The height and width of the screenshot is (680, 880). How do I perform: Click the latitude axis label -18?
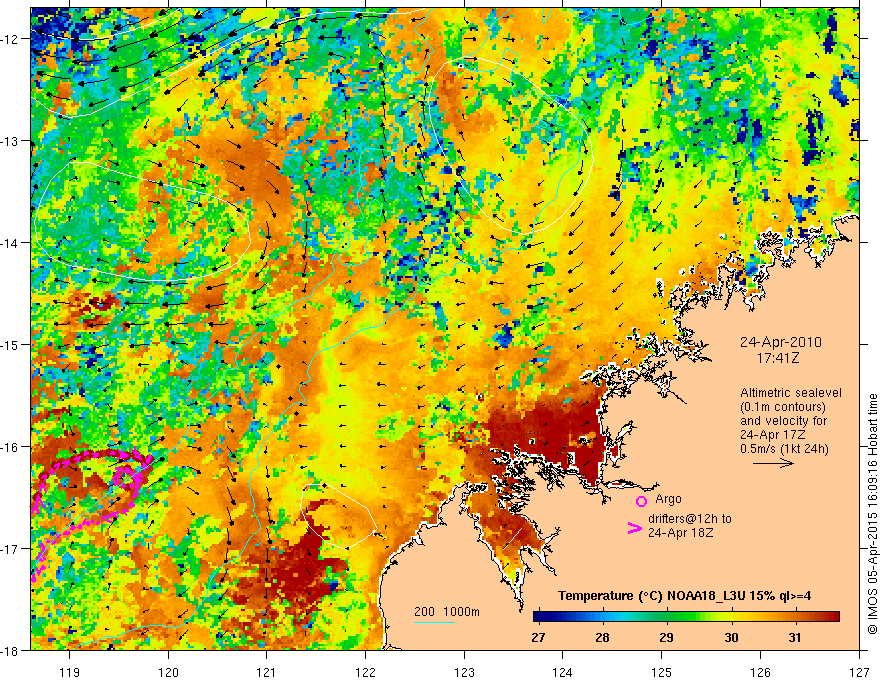[x=11, y=650]
